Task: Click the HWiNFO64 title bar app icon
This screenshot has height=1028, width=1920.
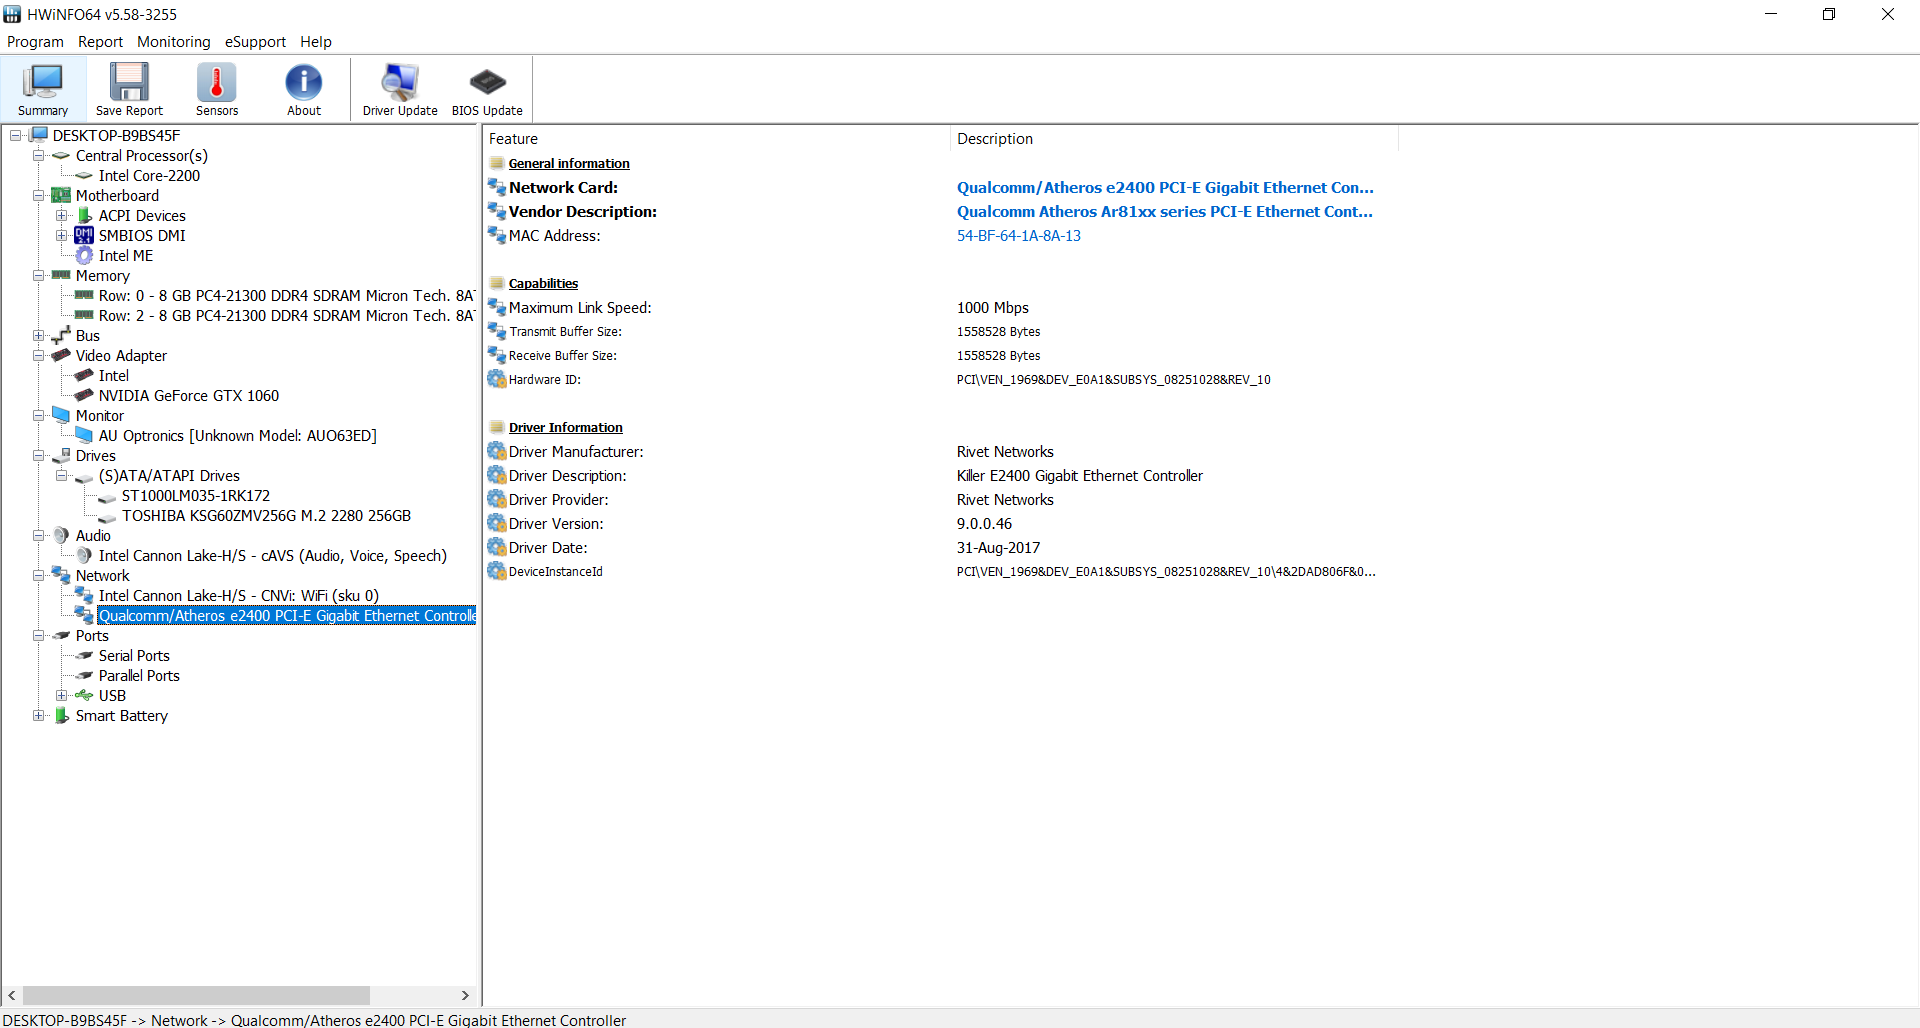Action: tap(12, 14)
